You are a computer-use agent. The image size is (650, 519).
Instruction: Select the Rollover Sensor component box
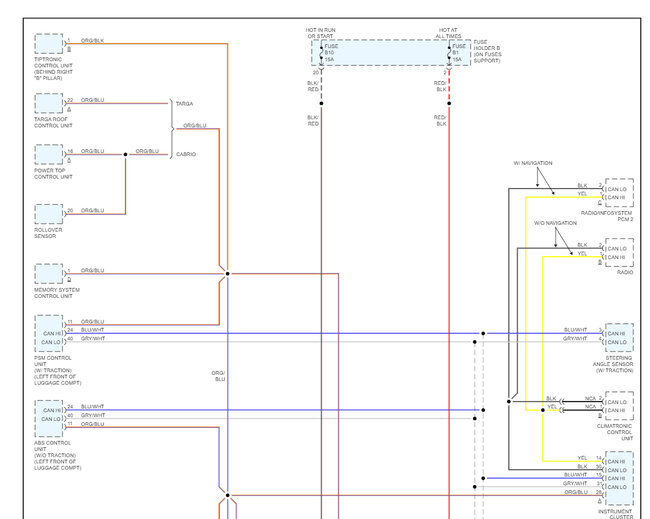[x=49, y=214]
